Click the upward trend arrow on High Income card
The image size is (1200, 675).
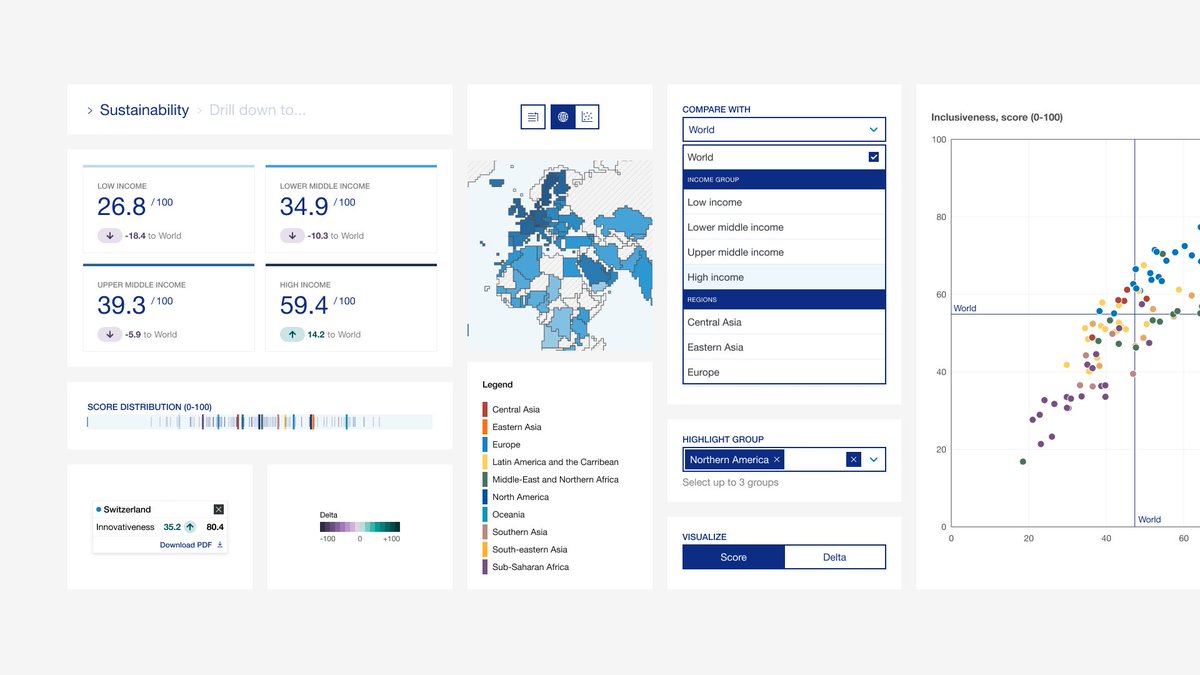[291, 334]
